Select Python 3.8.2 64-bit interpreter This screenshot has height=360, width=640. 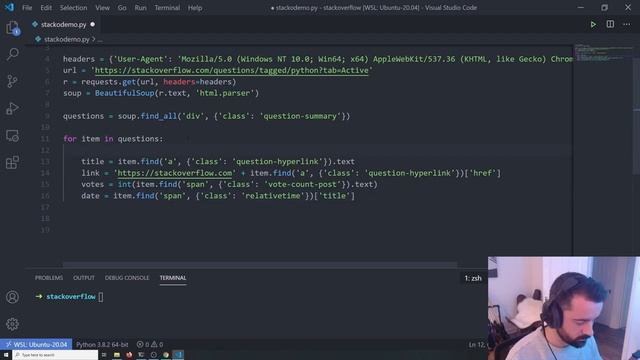pos(102,344)
